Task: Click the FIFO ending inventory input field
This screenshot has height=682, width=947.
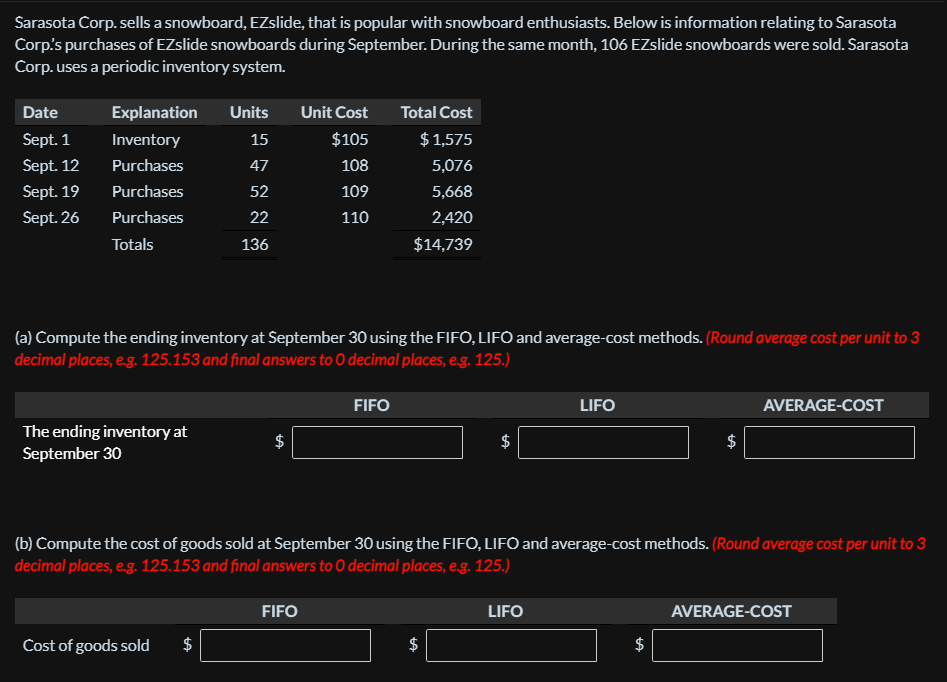Action: (x=377, y=442)
